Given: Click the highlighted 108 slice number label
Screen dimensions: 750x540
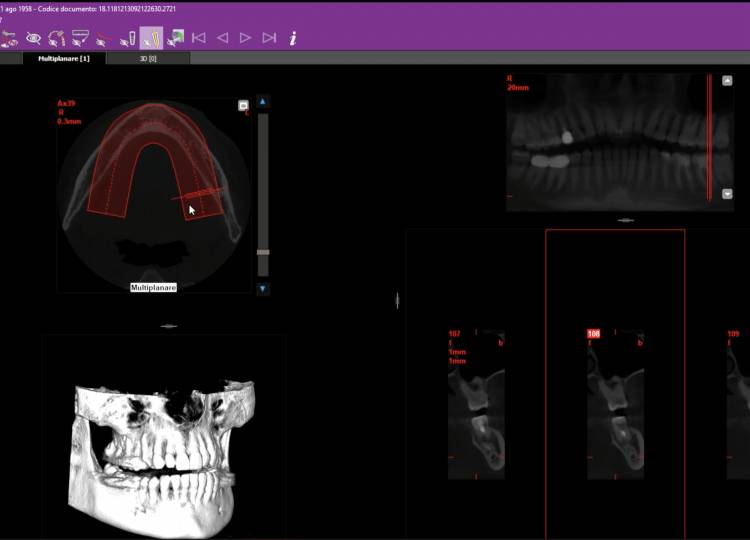Looking at the screenshot, I should [x=594, y=334].
